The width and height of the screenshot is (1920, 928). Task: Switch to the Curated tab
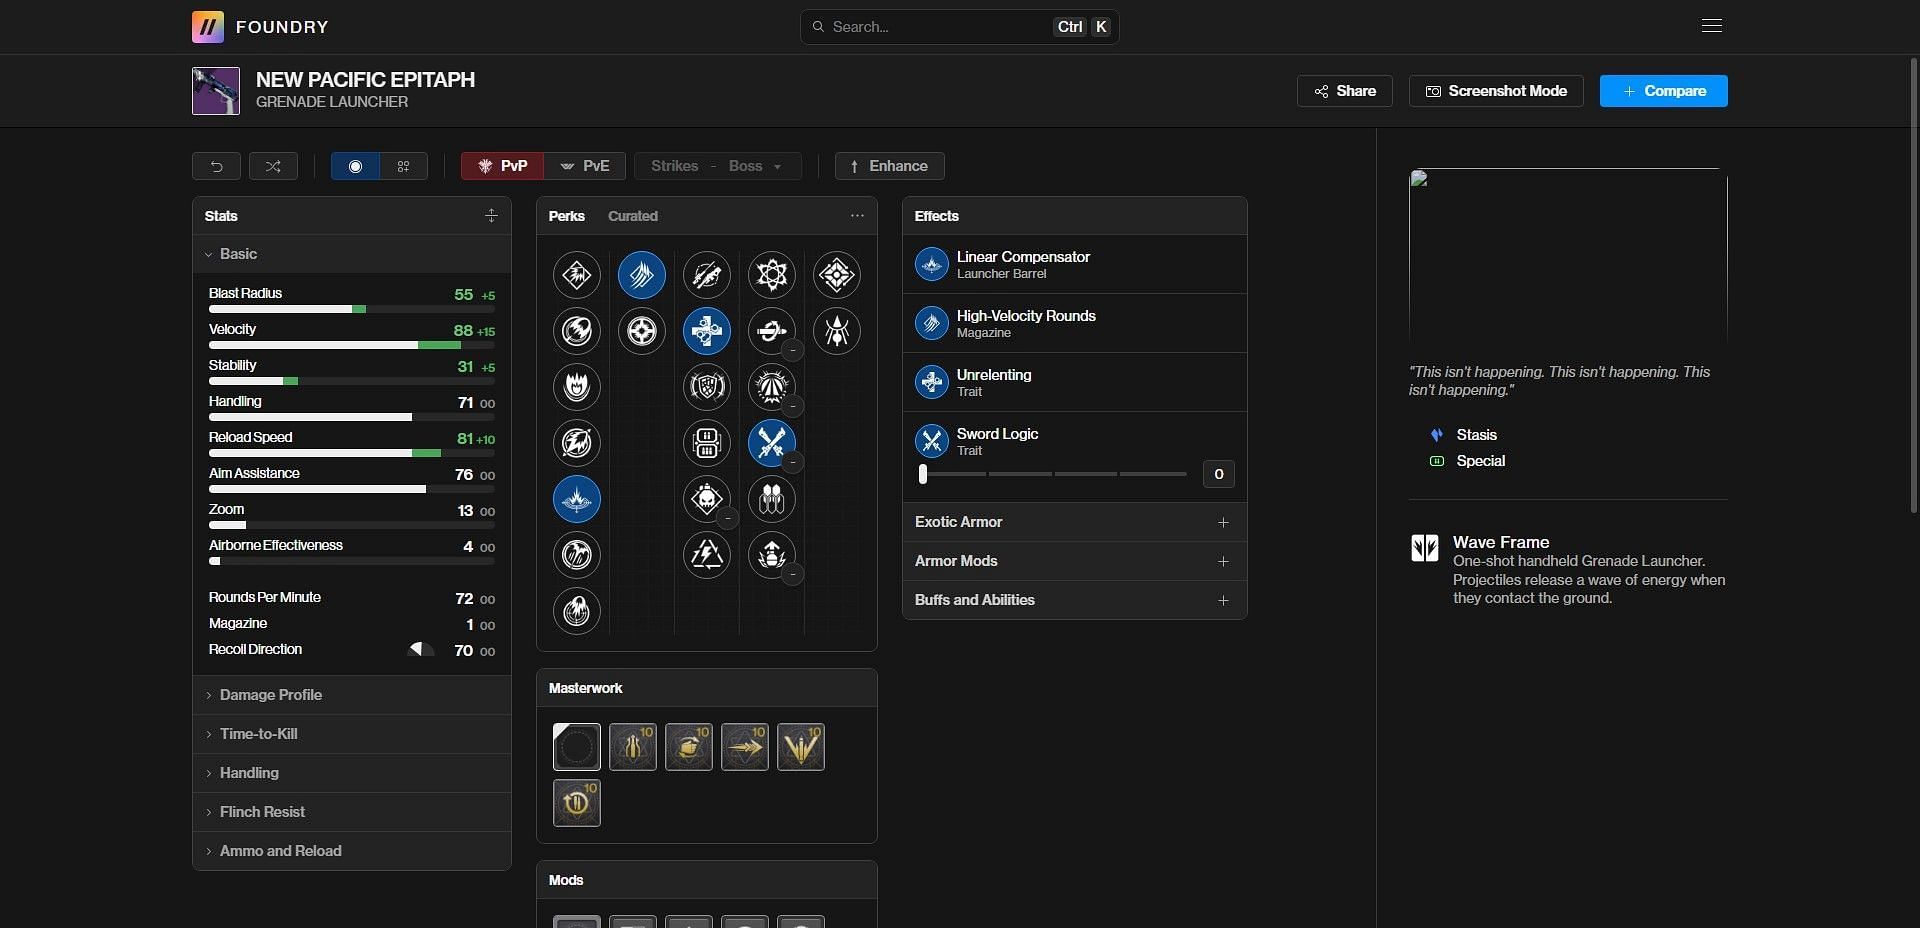pos(633,216)
